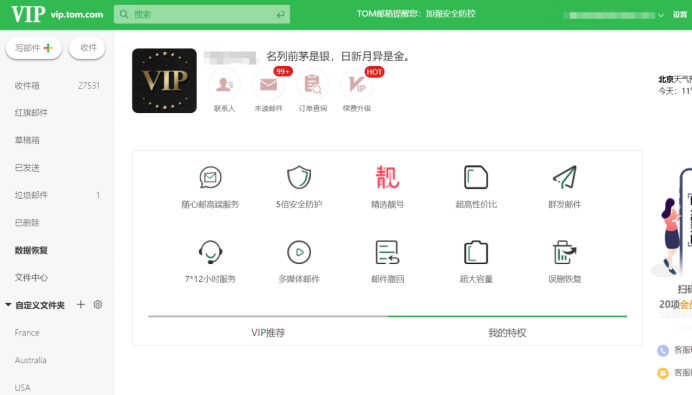Focus the search input field
Screen dimensions: 692x395
[202, 14]
